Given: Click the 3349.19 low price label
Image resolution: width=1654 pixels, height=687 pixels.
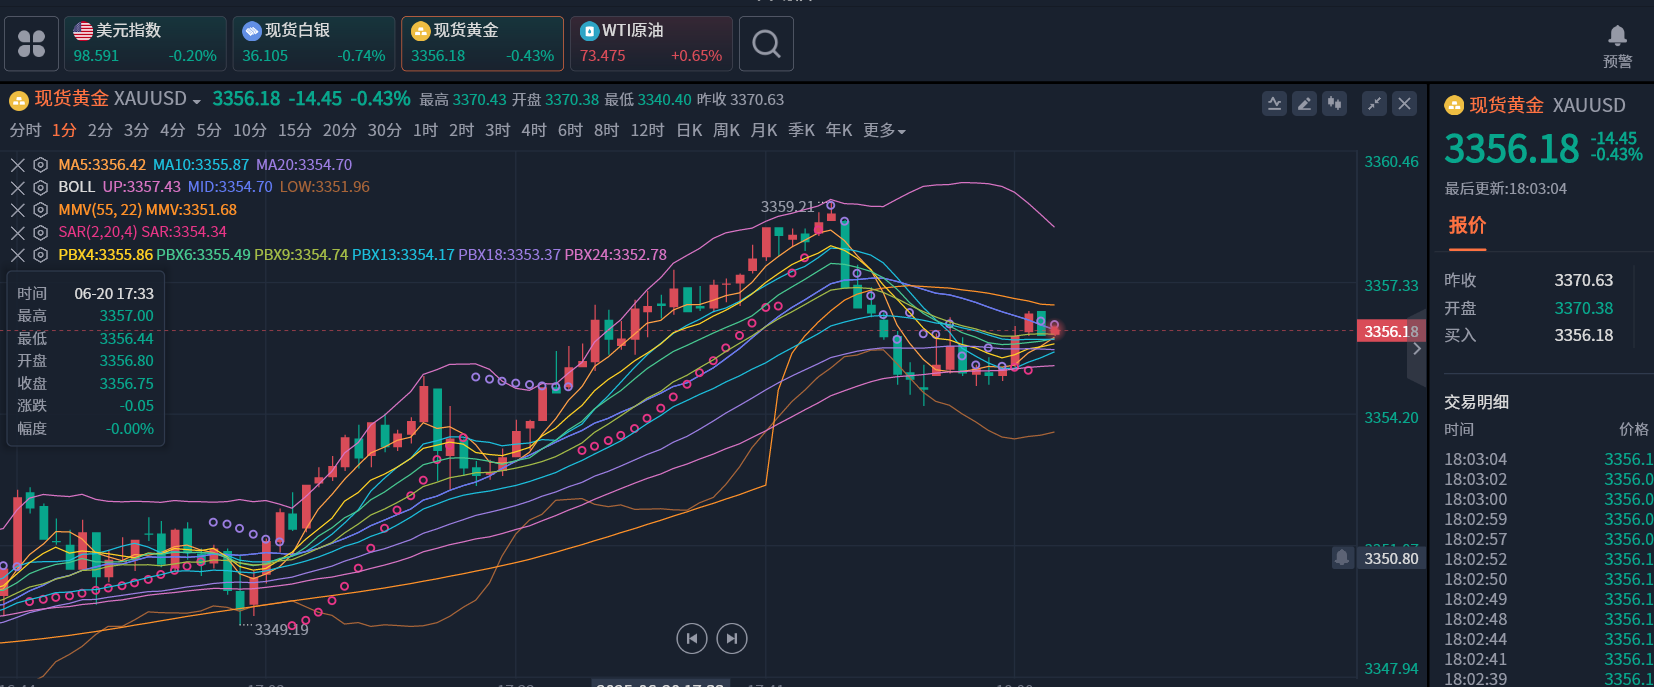Looking at the screenshot, I should (281, 630).
